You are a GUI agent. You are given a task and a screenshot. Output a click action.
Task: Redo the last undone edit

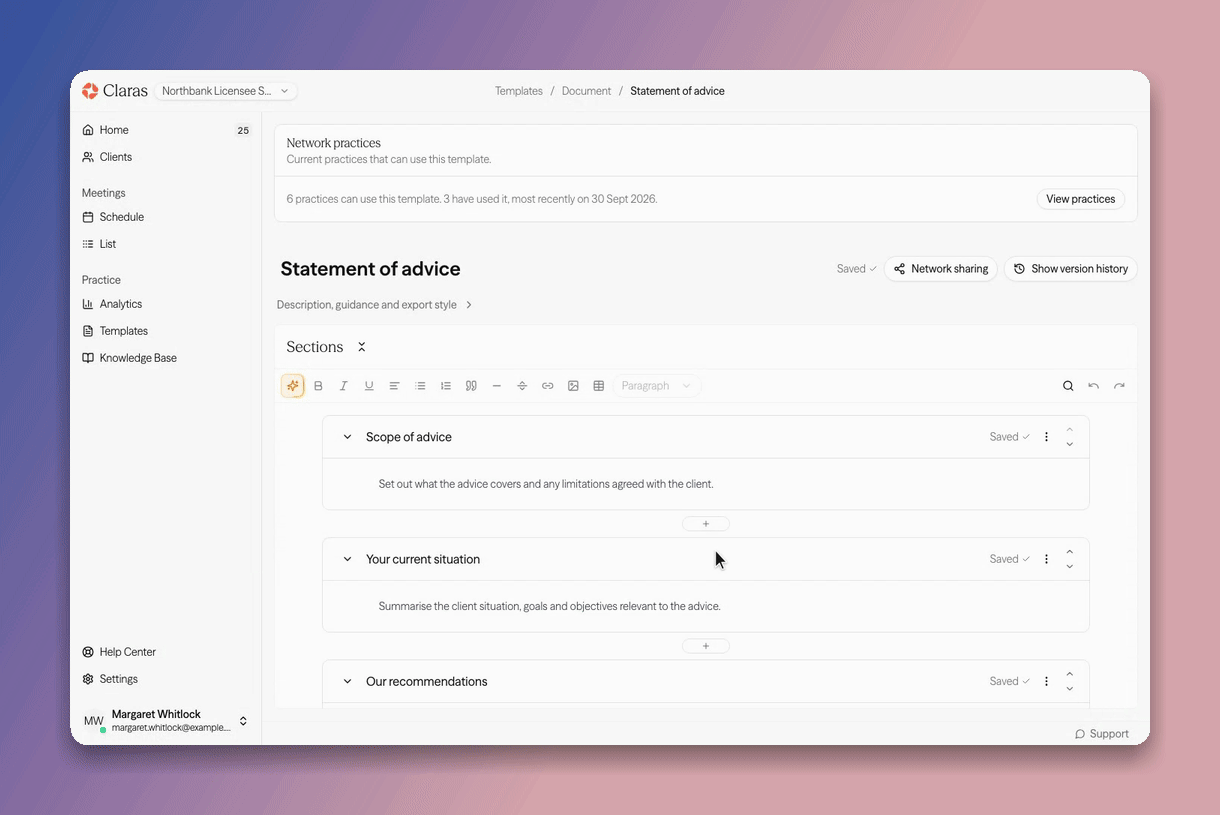point(1119,386)
